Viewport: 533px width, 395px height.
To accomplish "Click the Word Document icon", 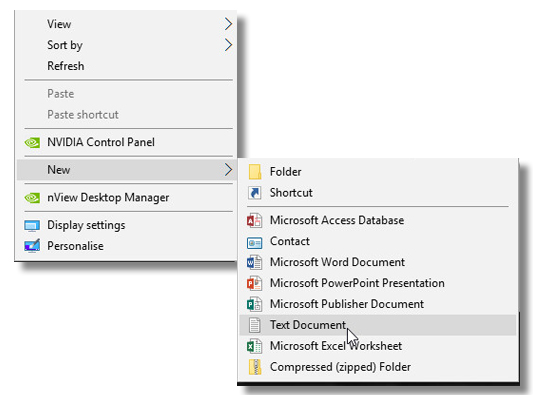I will (254, 262).
